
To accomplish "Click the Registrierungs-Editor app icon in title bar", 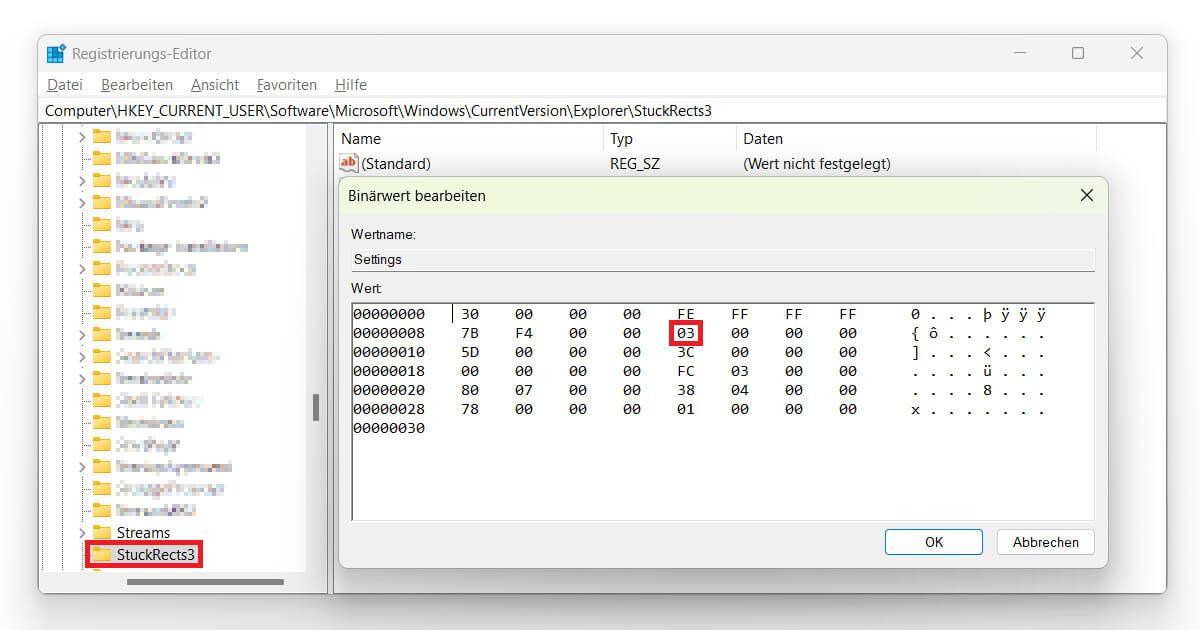I will pos(56,54).
